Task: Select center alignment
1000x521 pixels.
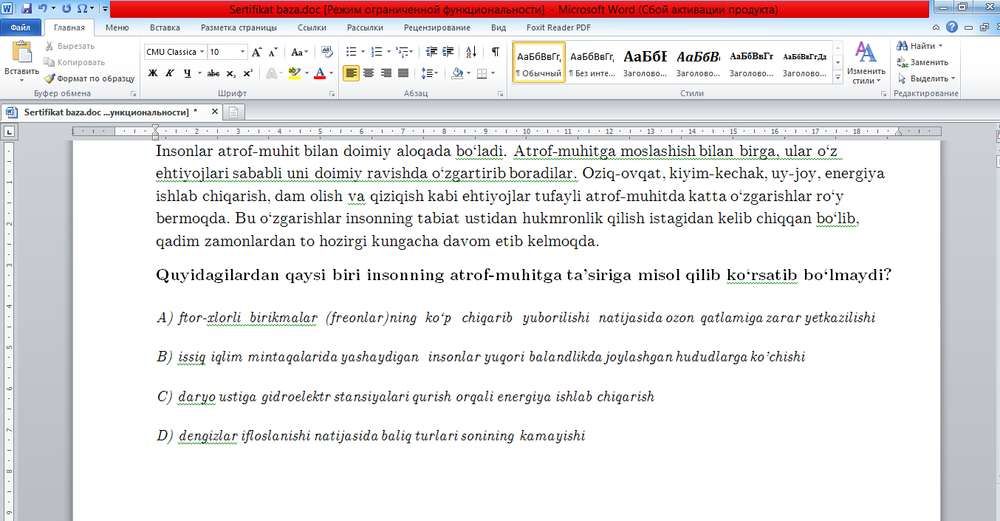Action: 368,73
